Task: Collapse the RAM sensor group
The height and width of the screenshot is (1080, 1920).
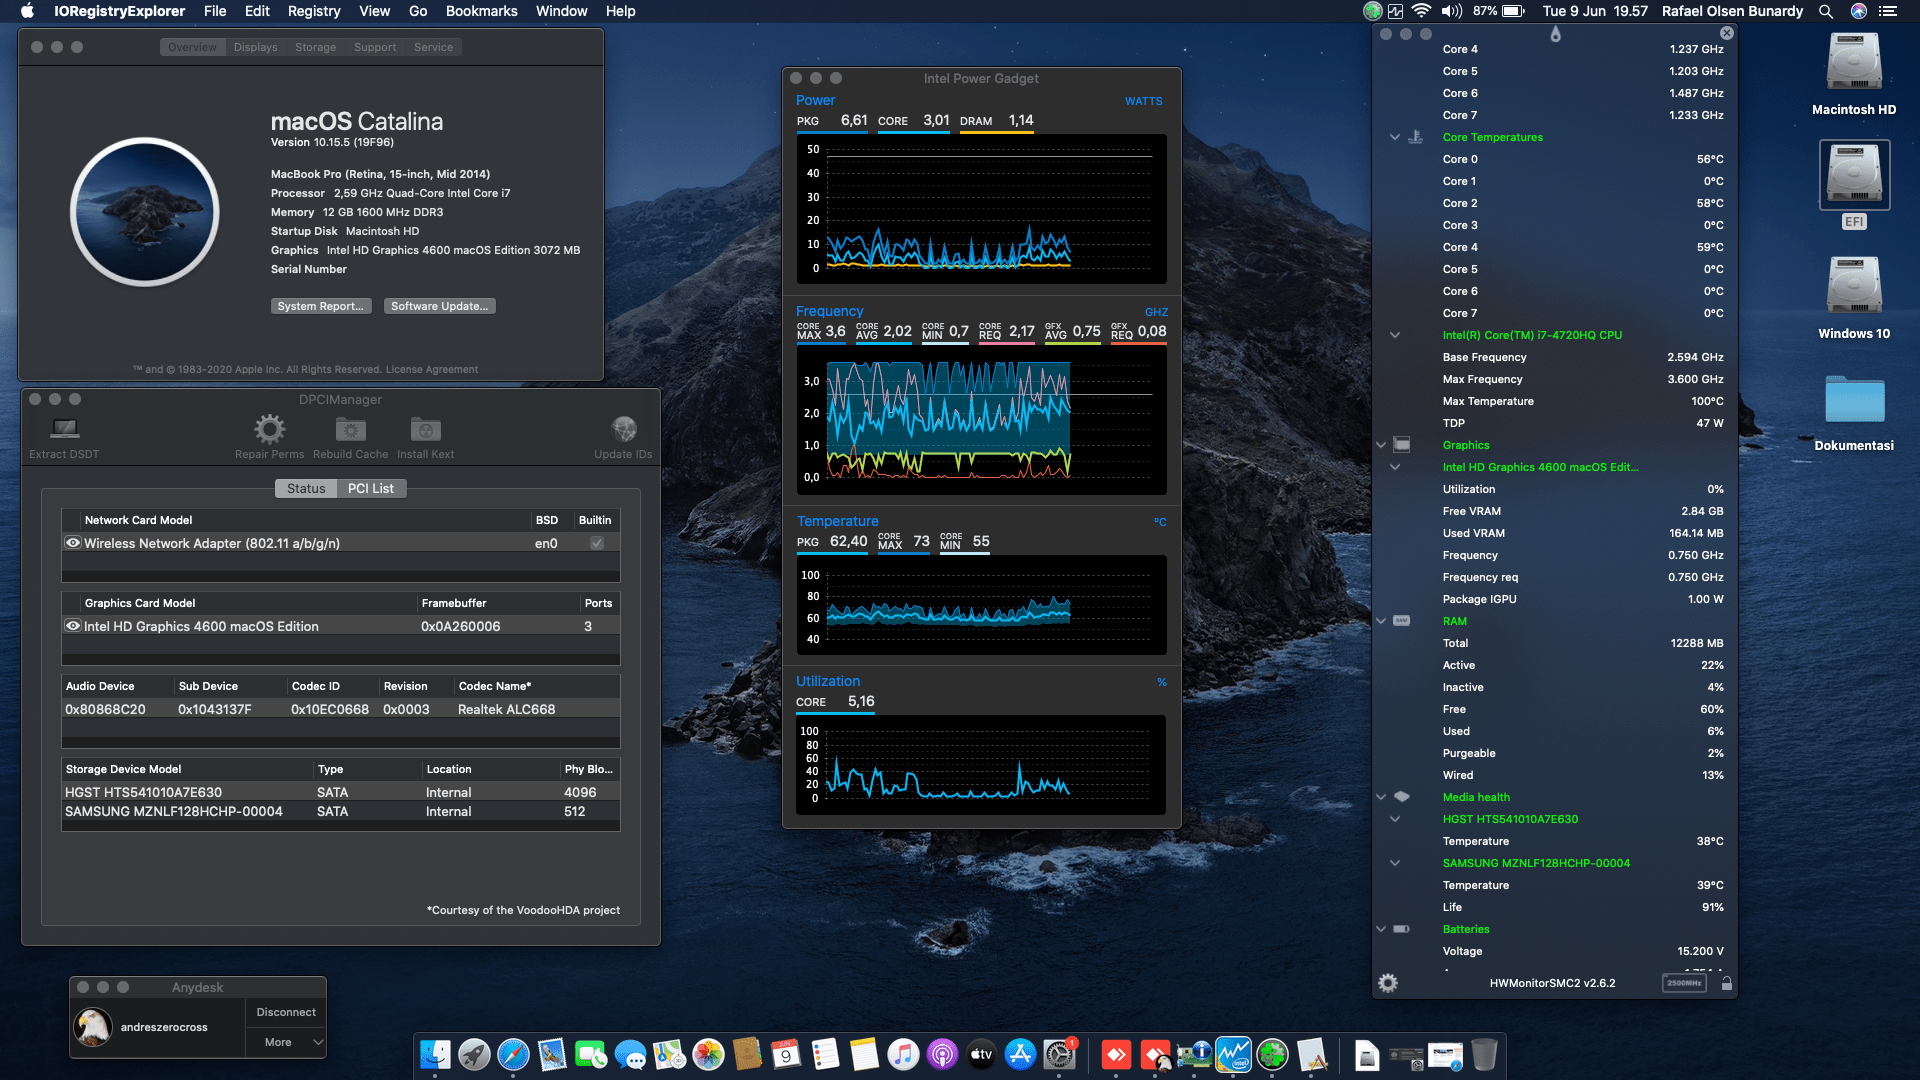Action: [x=1381, y=620]
